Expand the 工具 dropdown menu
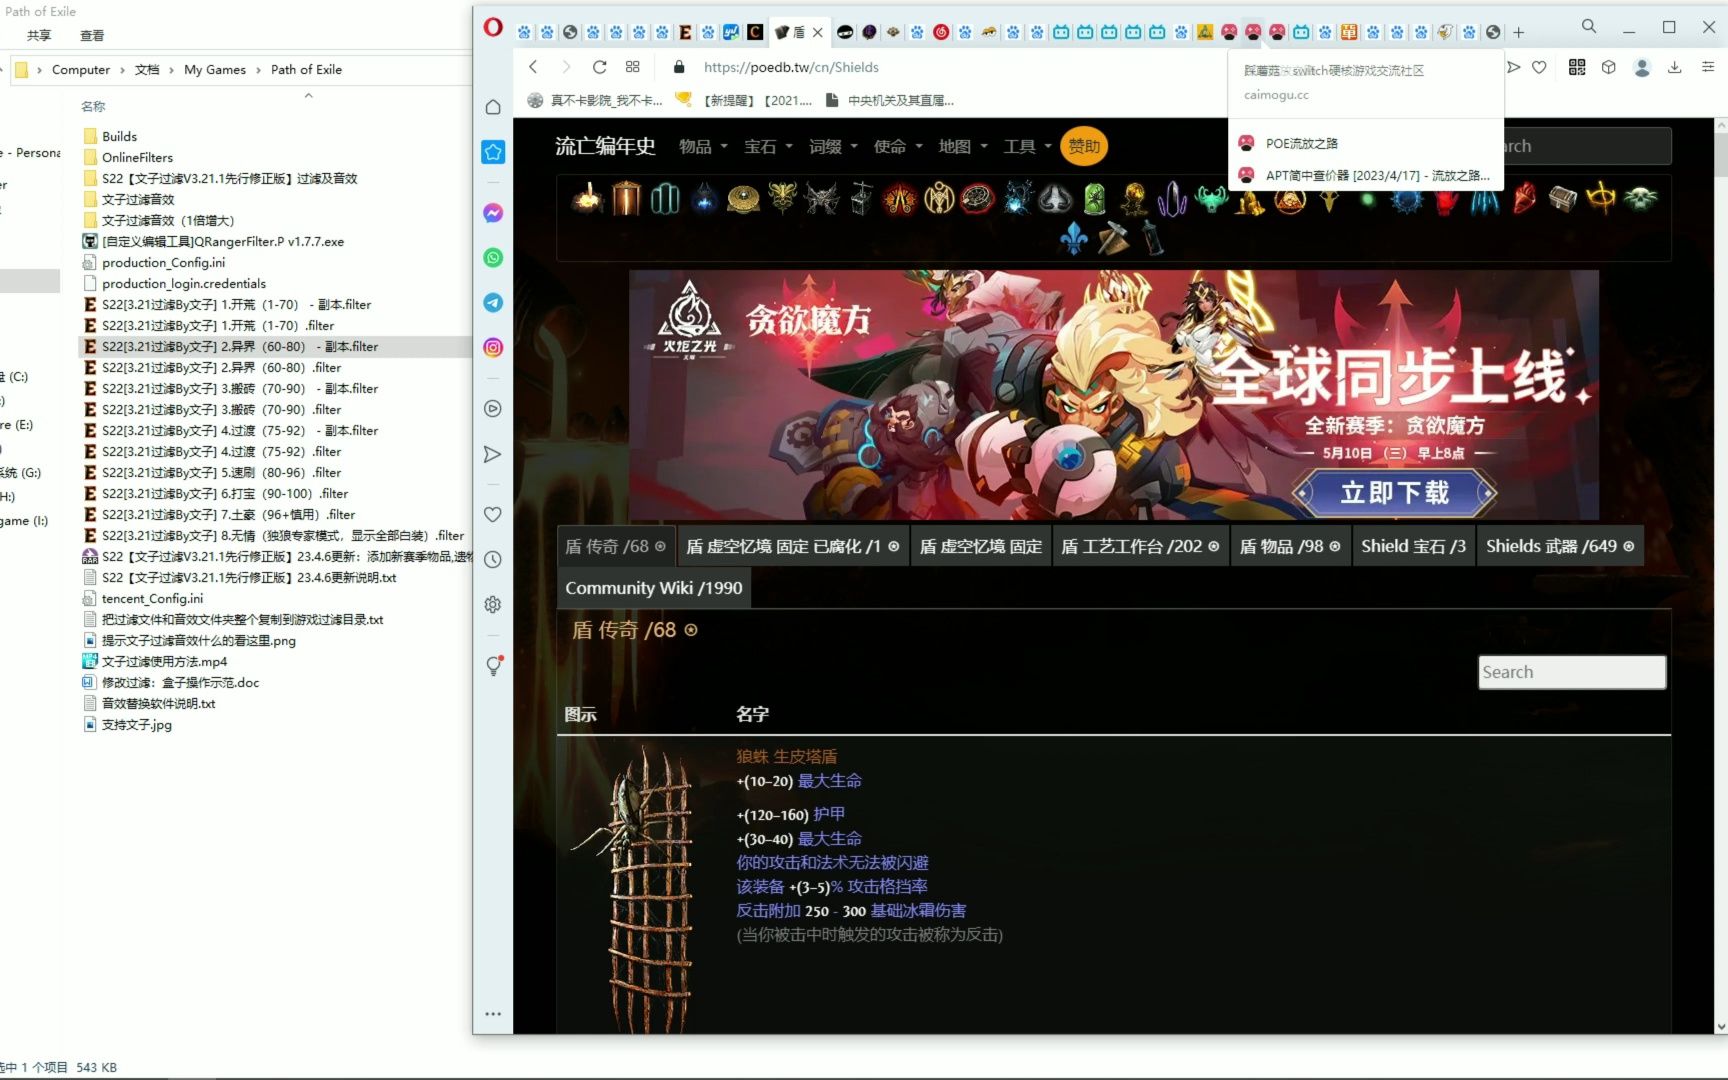Screen dimensions: 1728x1080 coord(1028,146)
